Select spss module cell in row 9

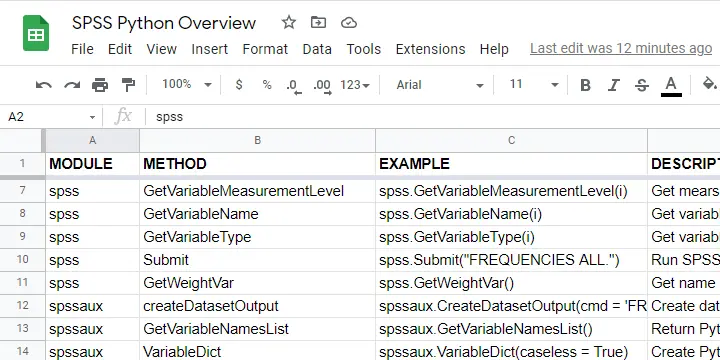click(x=92, y=237)
